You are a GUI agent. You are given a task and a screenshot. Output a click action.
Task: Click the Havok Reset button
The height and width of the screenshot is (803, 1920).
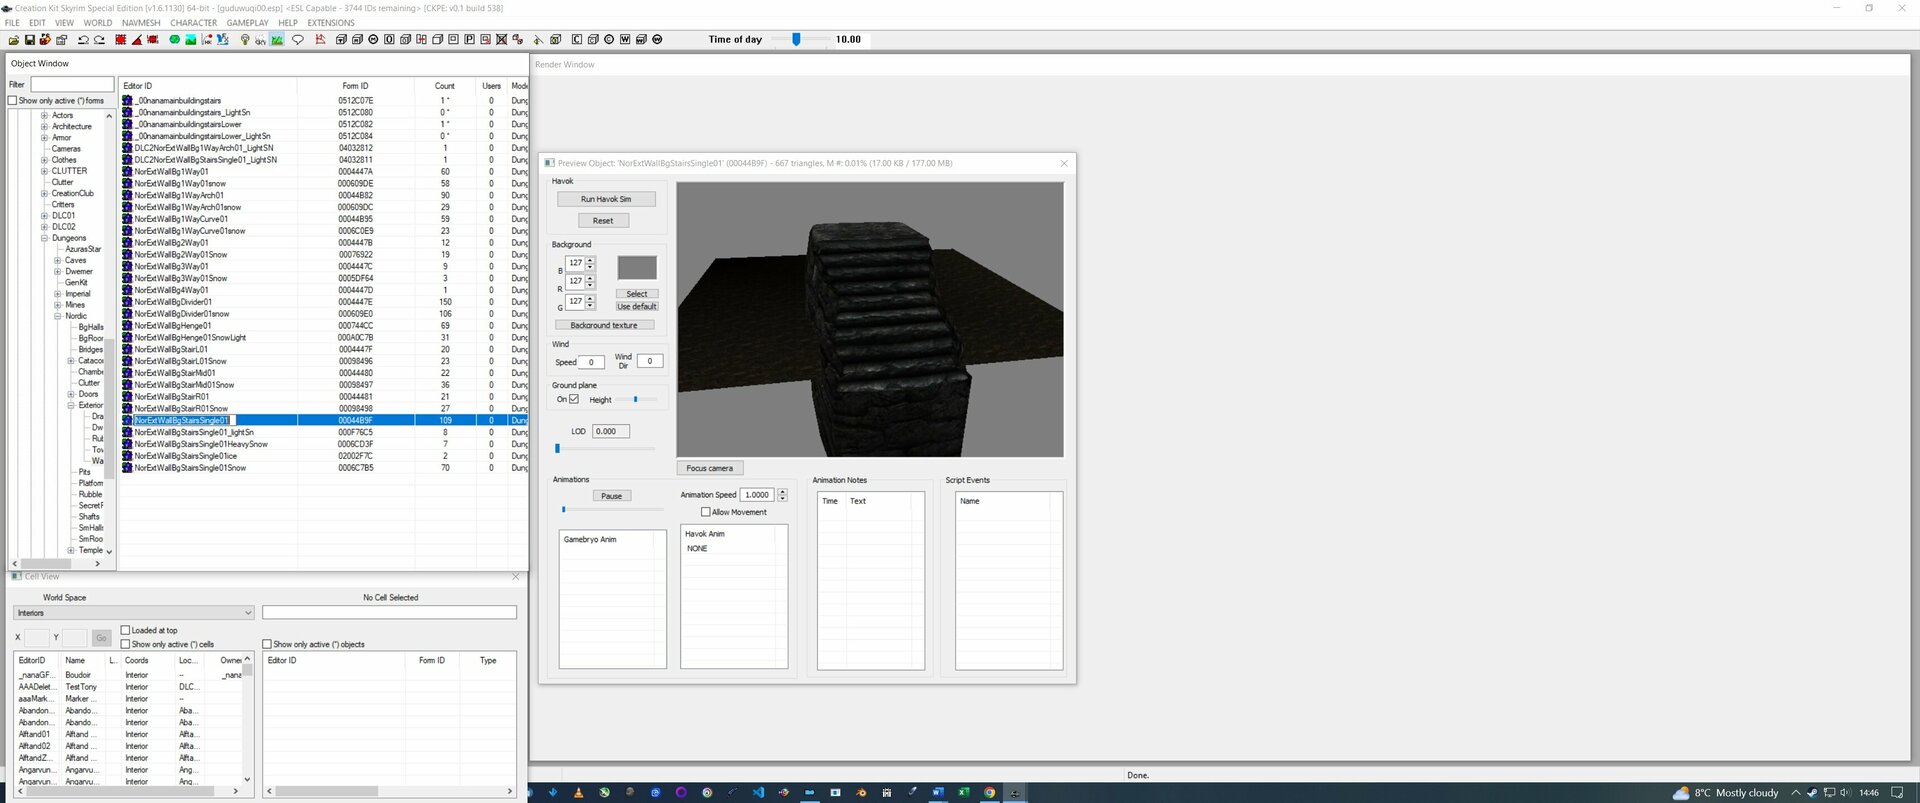pos(603,220)
